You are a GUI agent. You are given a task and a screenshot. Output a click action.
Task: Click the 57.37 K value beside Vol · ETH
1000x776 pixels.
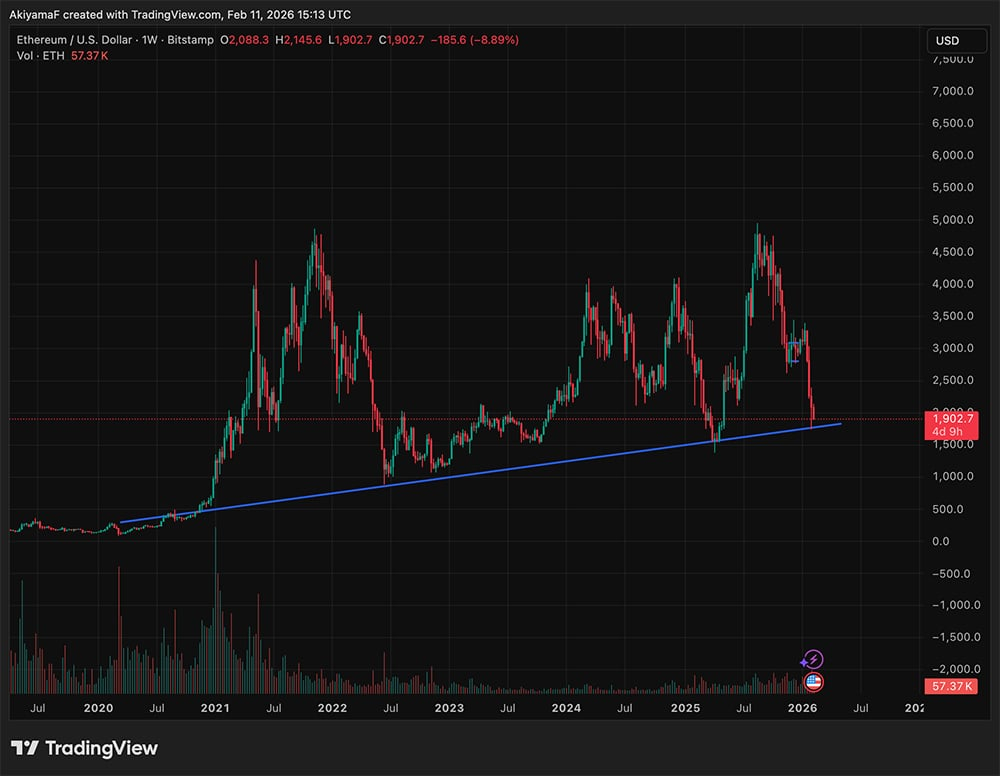(x=89, y=55)
